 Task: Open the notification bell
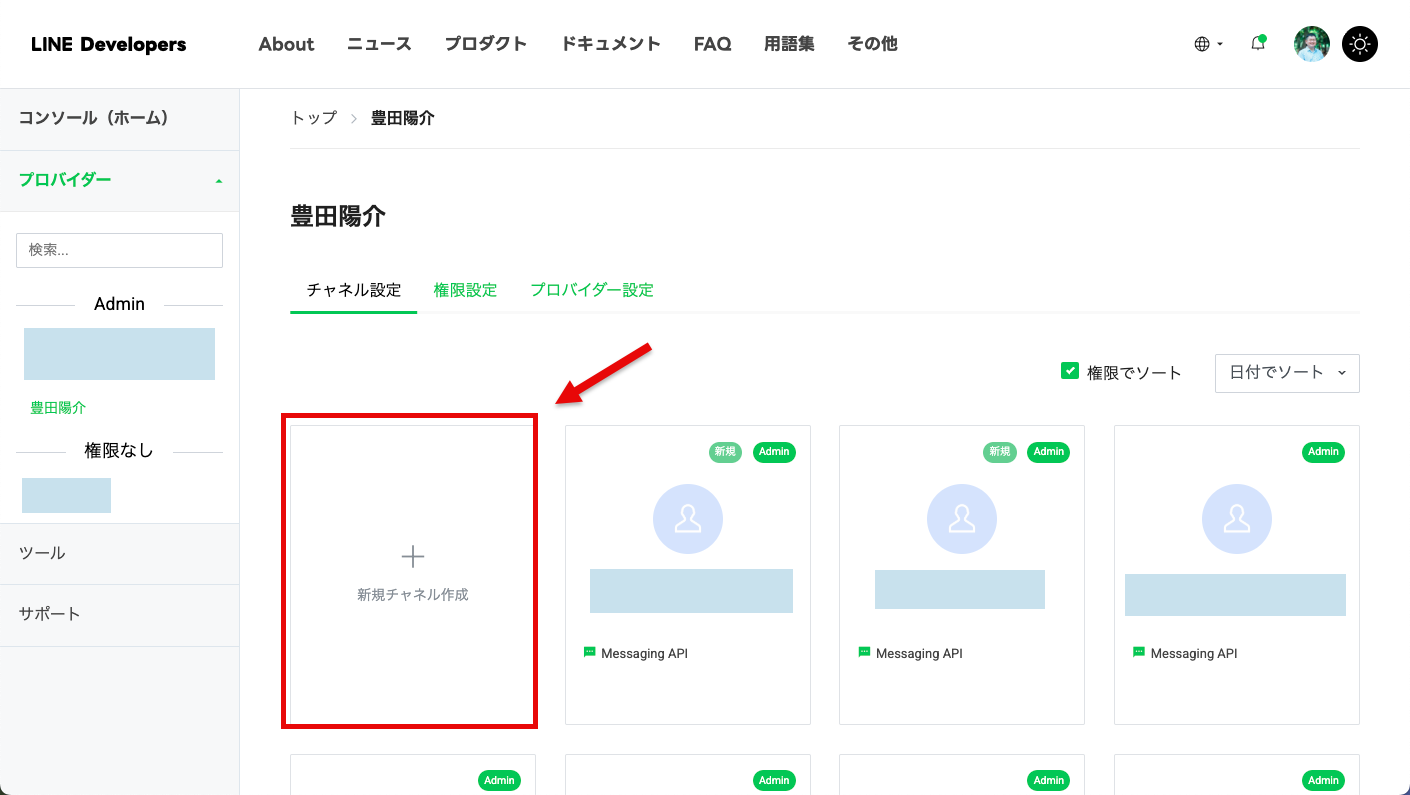coord(1258,44)
